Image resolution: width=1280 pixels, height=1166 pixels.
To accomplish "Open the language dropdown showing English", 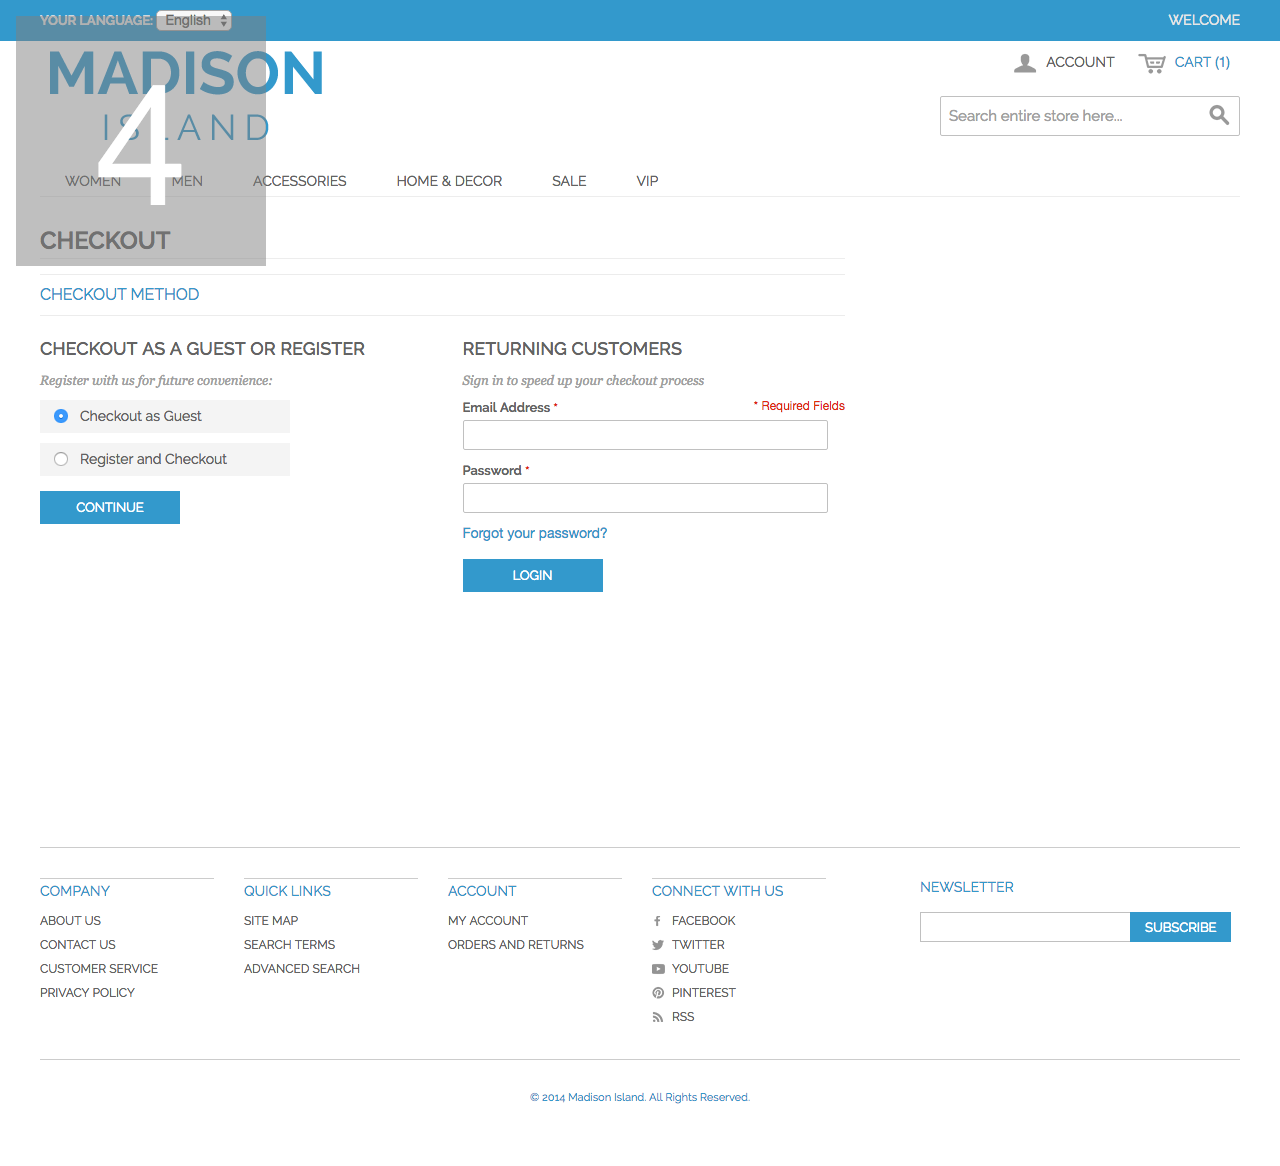I will coord(194,20).
